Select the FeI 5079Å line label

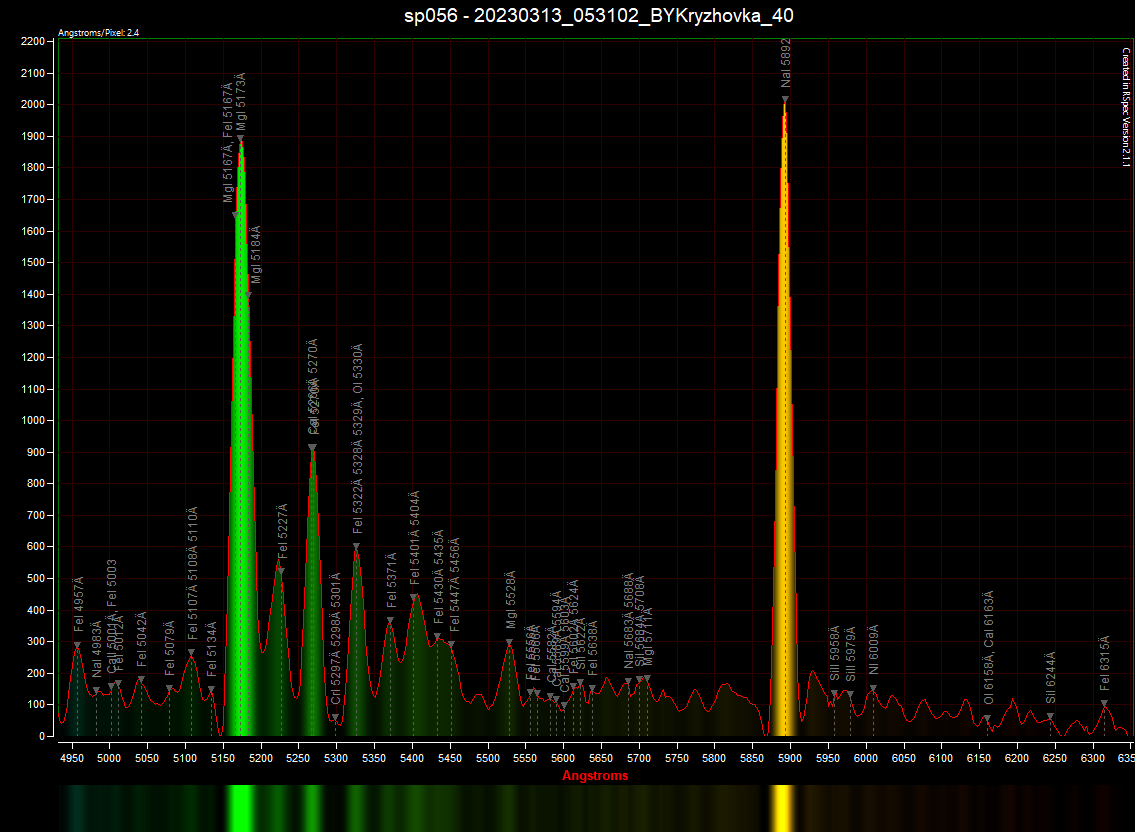[x=169, y=649]
